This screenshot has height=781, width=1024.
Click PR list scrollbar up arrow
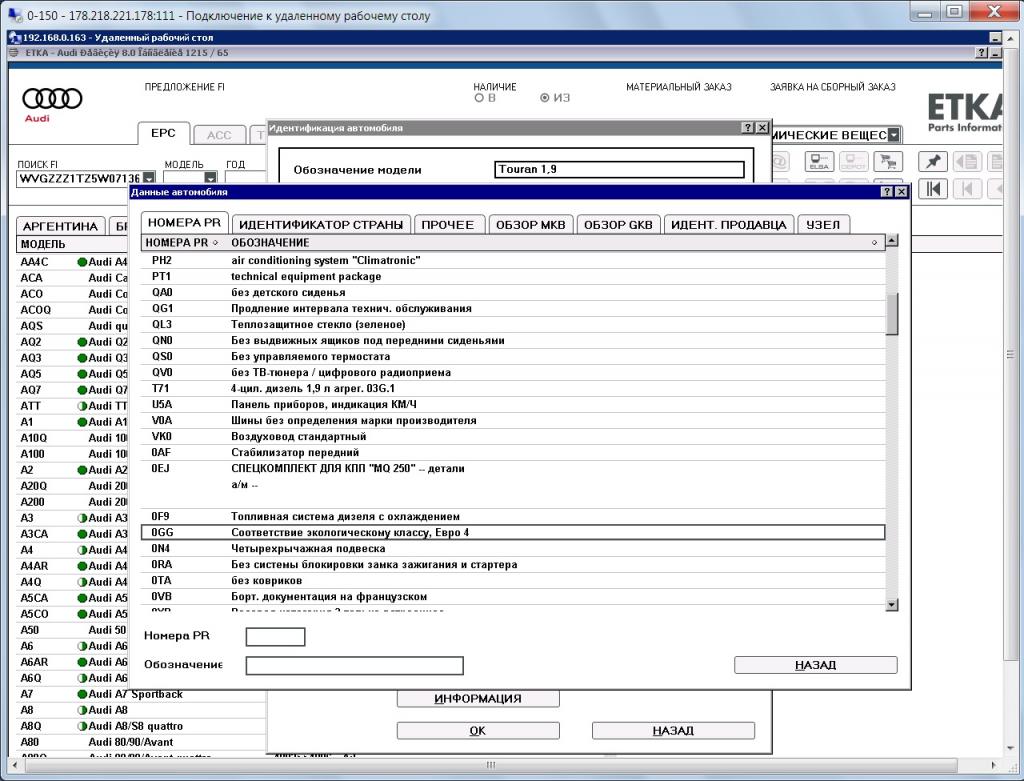pyautogui.click(x=892, y=240)
